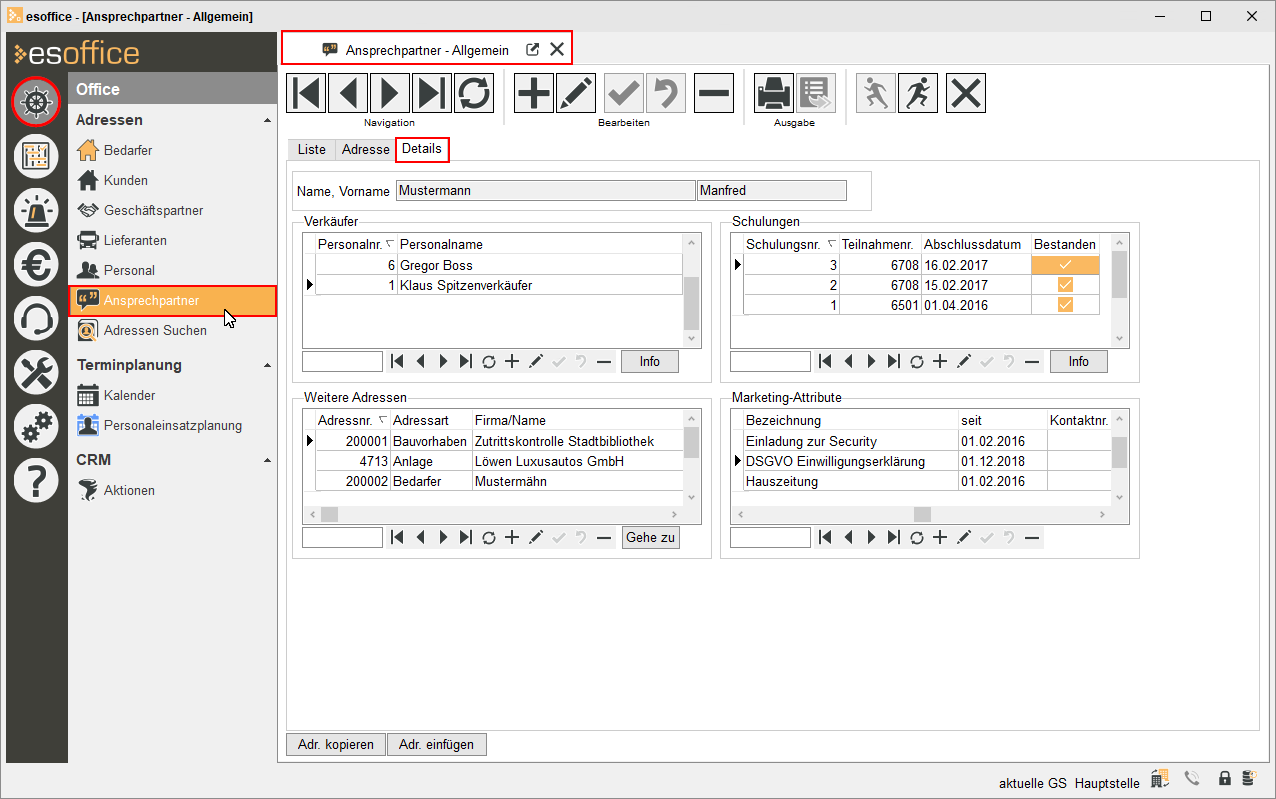
Task: Add a new entry in the Verkäufer grid
Action: [512, 362]
